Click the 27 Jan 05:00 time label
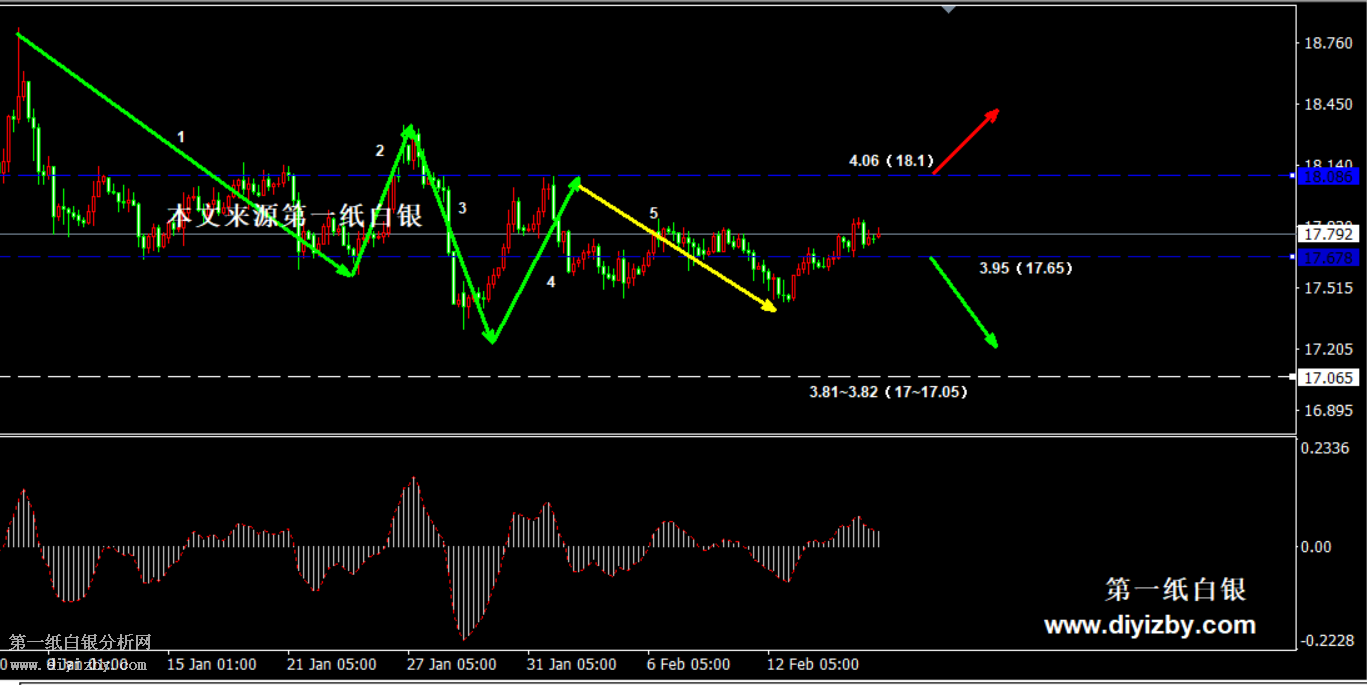Viewport: 1367px width, 685px height. (x=450, y=664)
